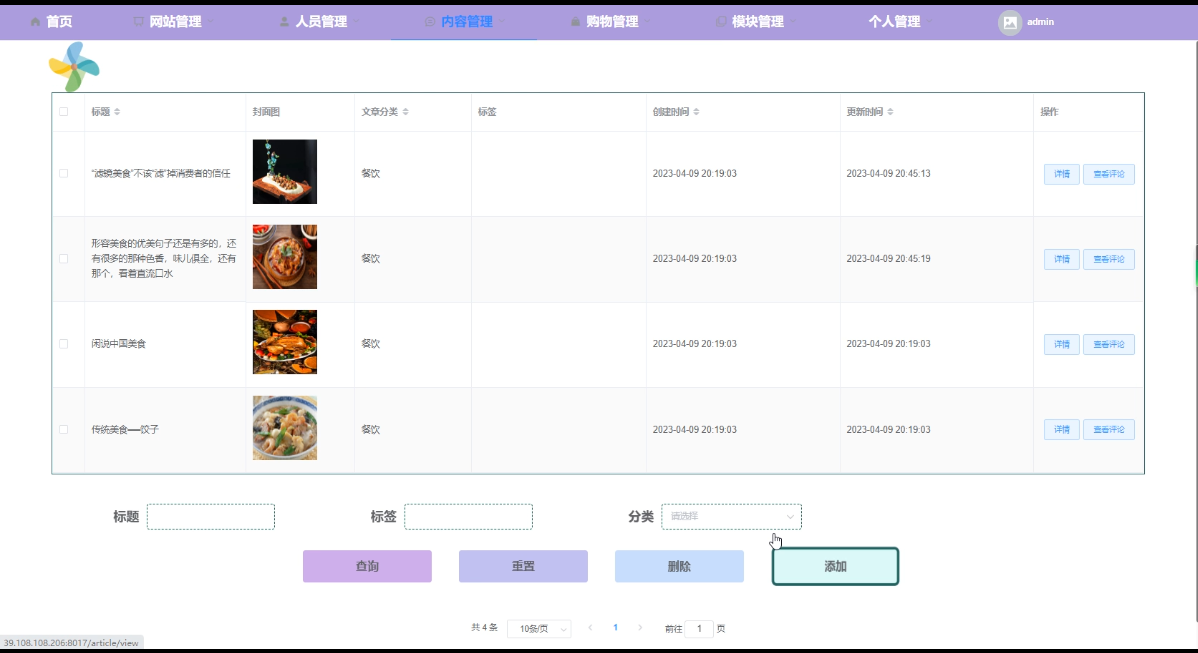Open cover image of 闲说中国美食
The width and height of the screenshot is (1198, 653).
[285, 342]
